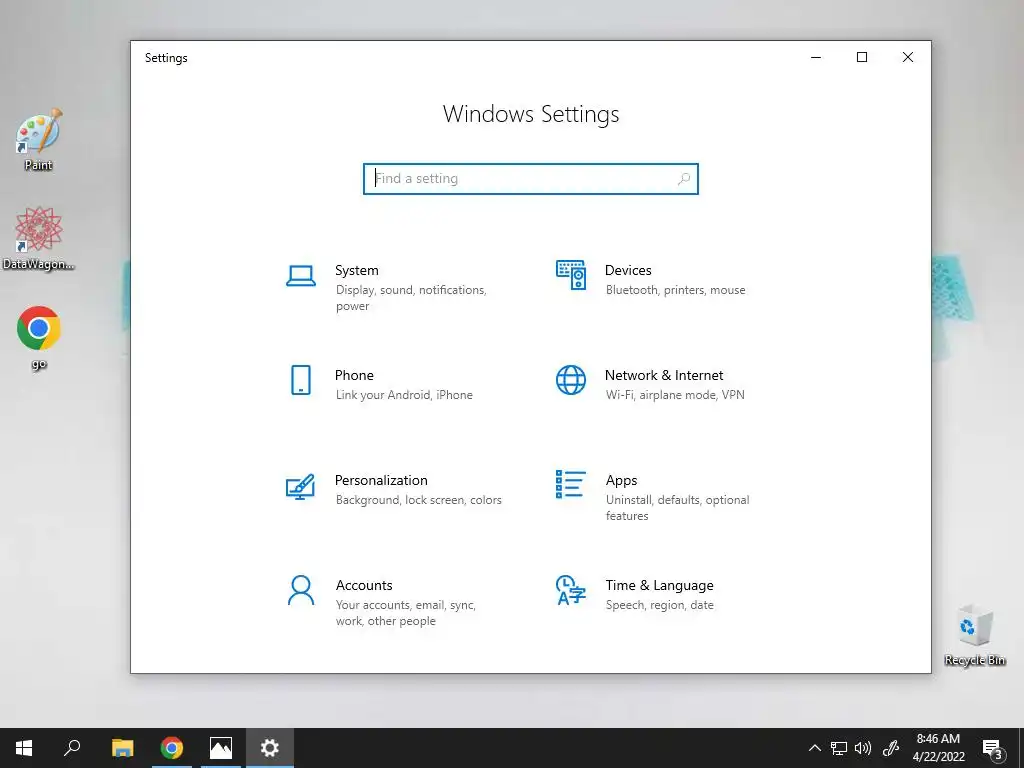Maximize the Settings window
Image resolution: width=1024 pixels, height=768 pixels.
[x=862, y=57]
